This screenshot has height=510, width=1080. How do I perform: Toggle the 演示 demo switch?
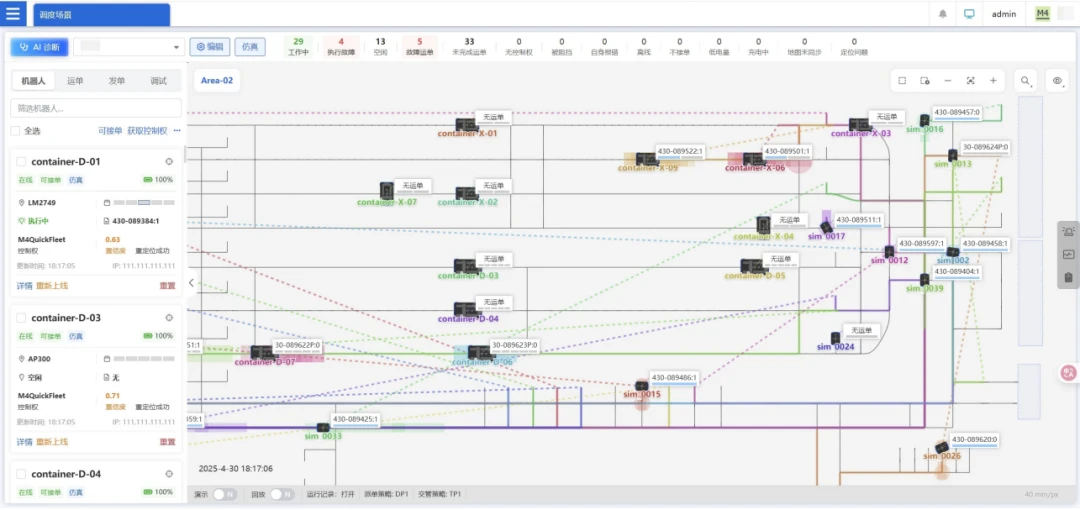[x=224, y=494]
